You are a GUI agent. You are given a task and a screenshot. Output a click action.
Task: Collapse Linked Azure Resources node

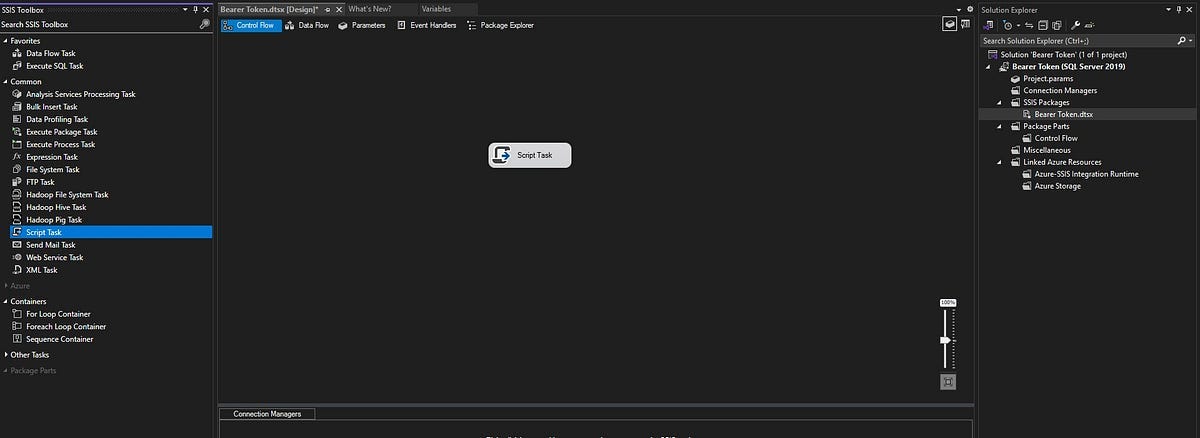point(1001,162)
